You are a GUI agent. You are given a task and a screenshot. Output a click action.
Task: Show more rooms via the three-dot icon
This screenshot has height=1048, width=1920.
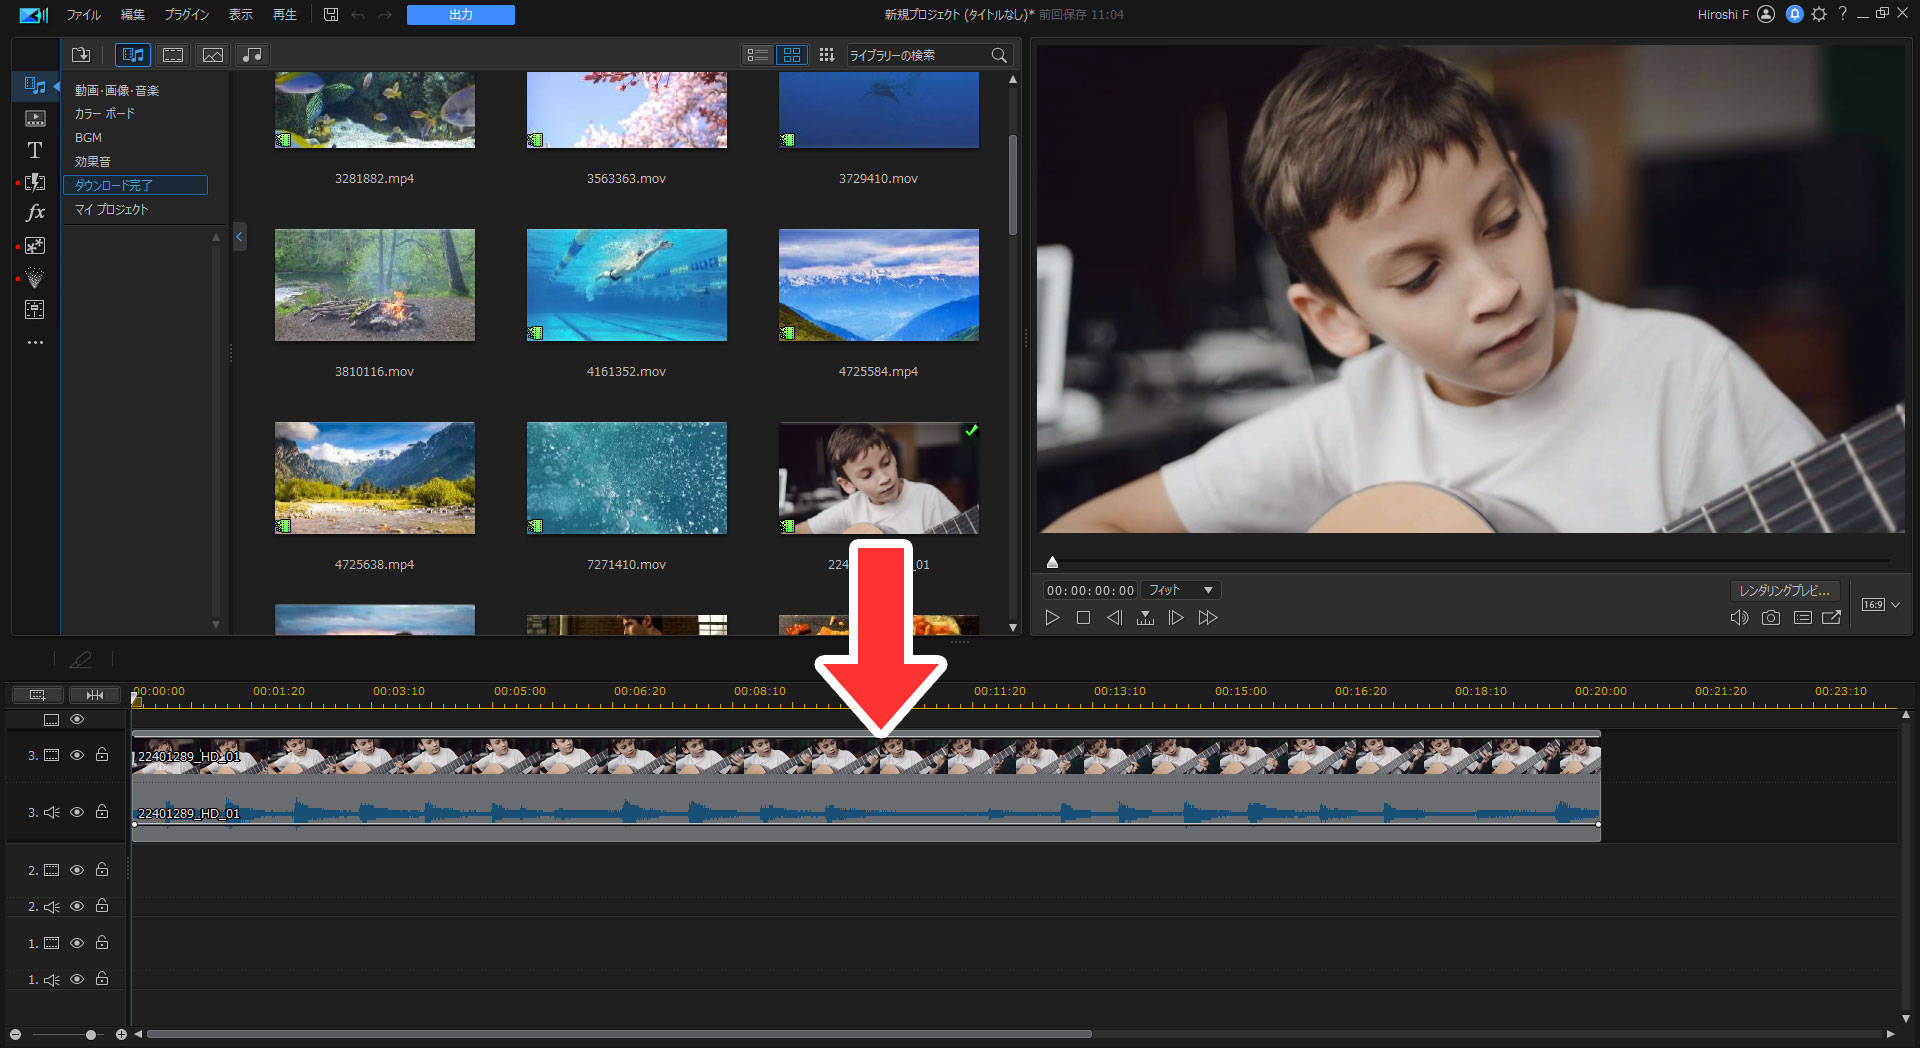35,343
